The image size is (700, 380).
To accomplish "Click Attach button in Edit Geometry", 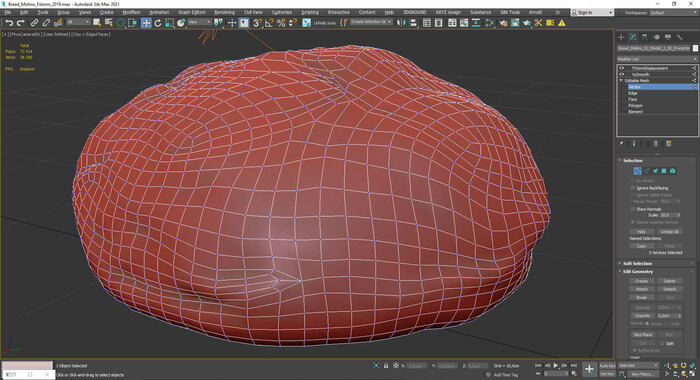I will (642, 289).
